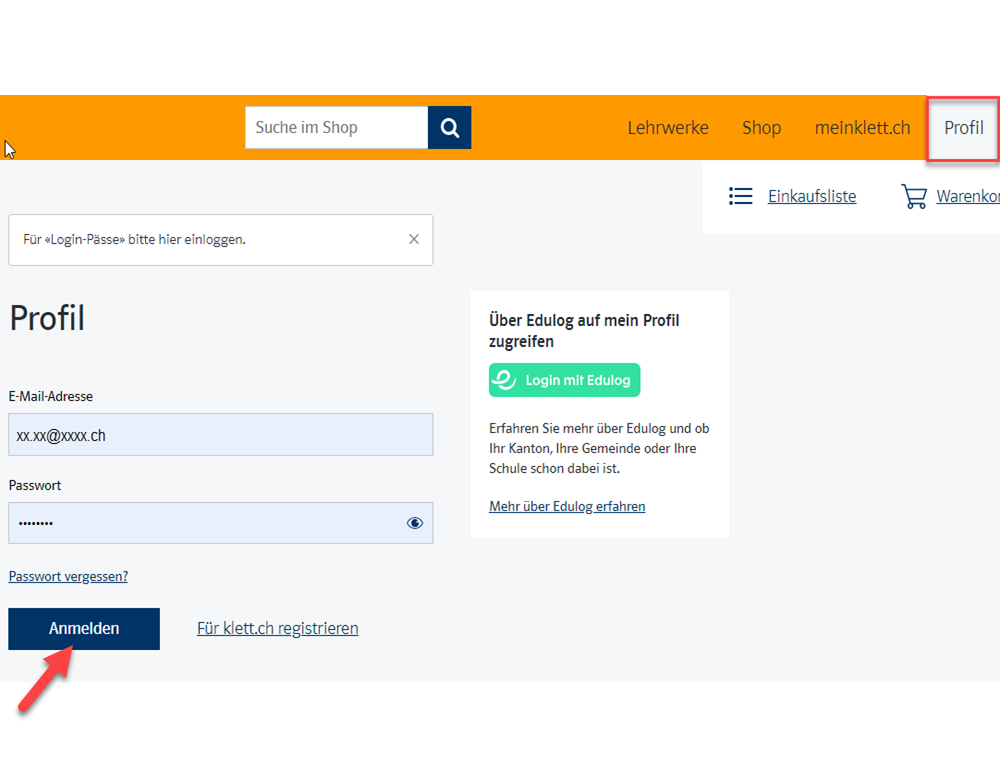Click the shopping cart icon
Screen dimensions: 1000x777
(914, 196)
